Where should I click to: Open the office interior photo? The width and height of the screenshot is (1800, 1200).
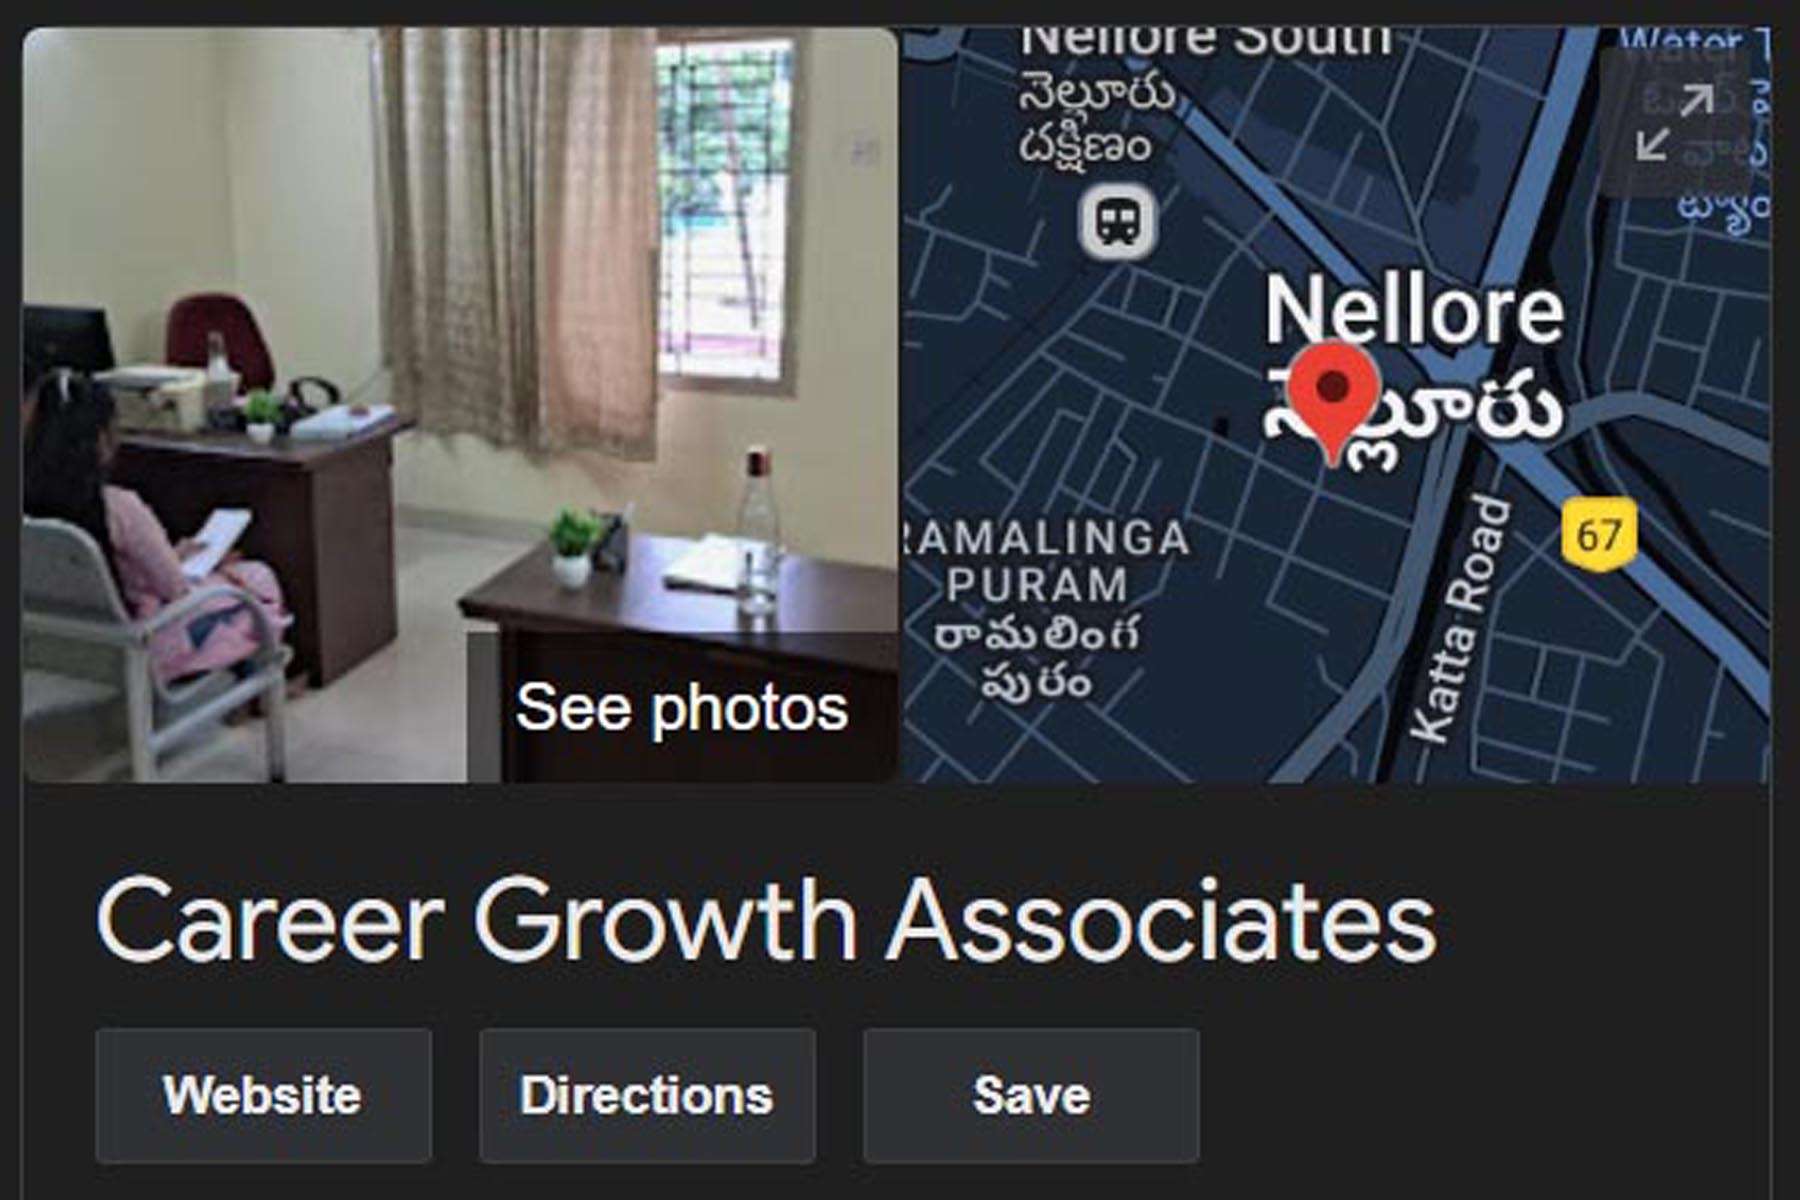tap(461, 405)
